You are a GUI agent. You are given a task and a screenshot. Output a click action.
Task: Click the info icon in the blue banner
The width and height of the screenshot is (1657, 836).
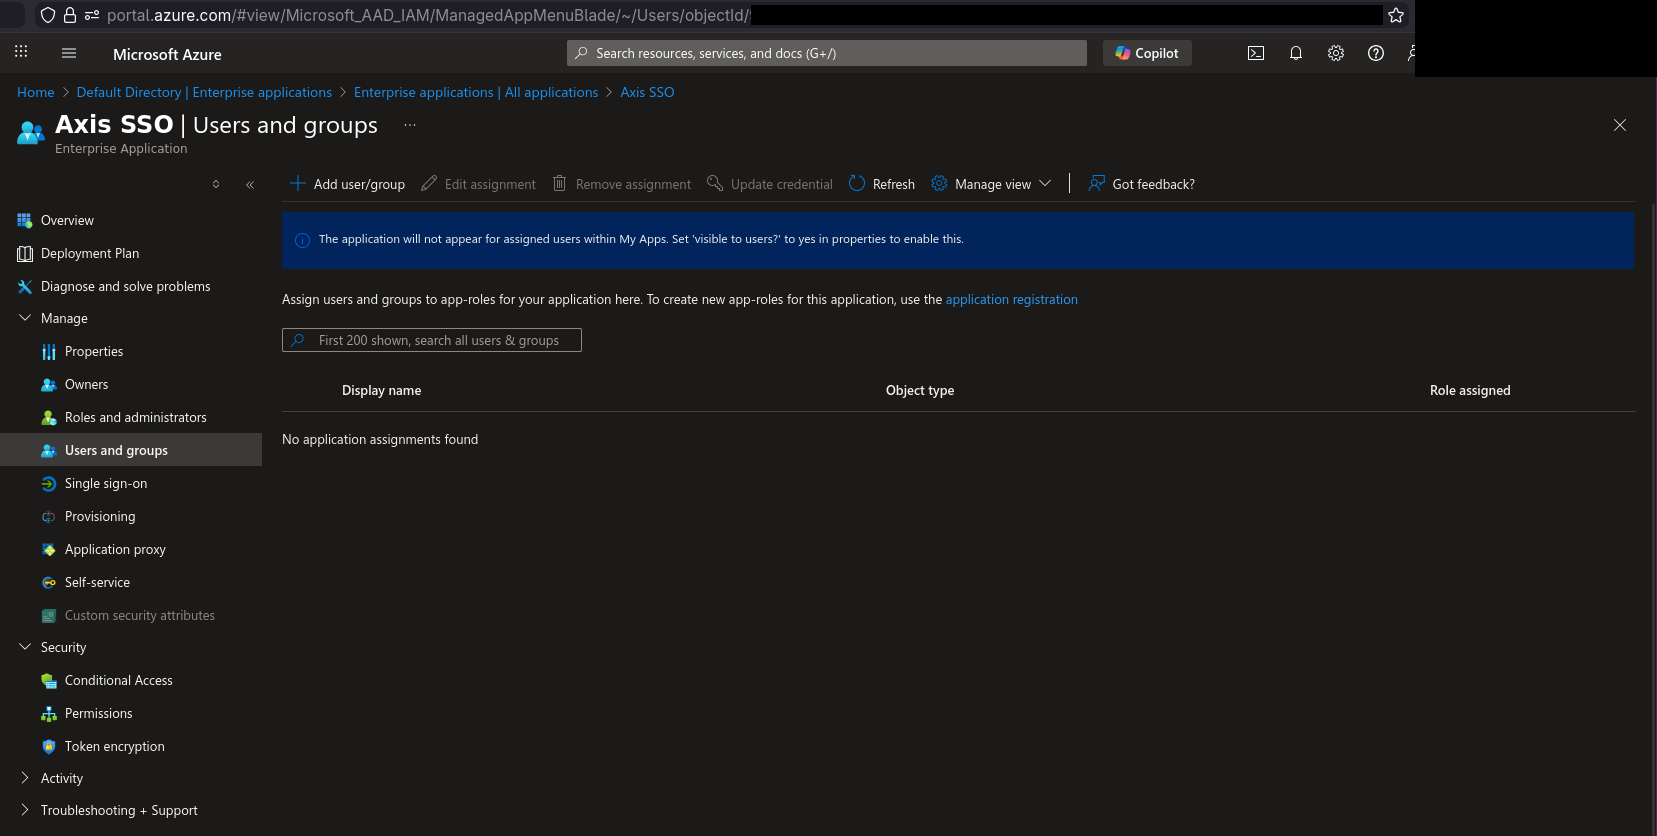pyautogui.click(x=302, y=240)
